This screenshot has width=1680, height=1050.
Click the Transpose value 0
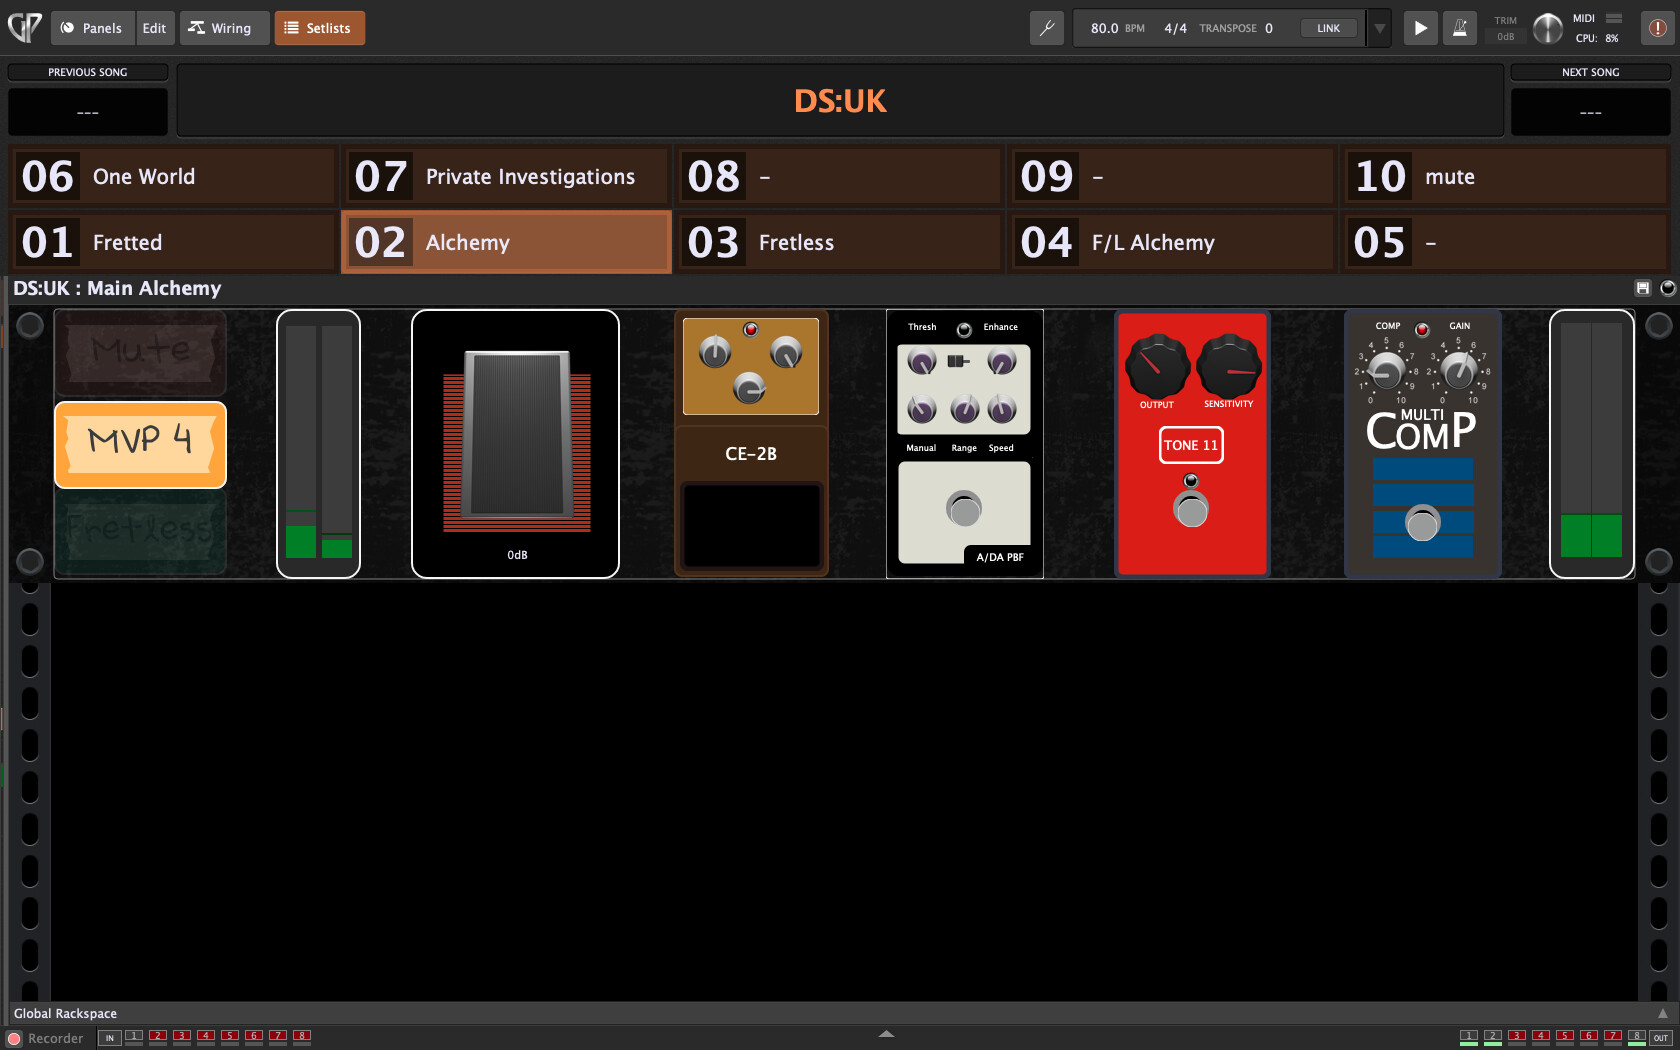tap(1269, 28)
